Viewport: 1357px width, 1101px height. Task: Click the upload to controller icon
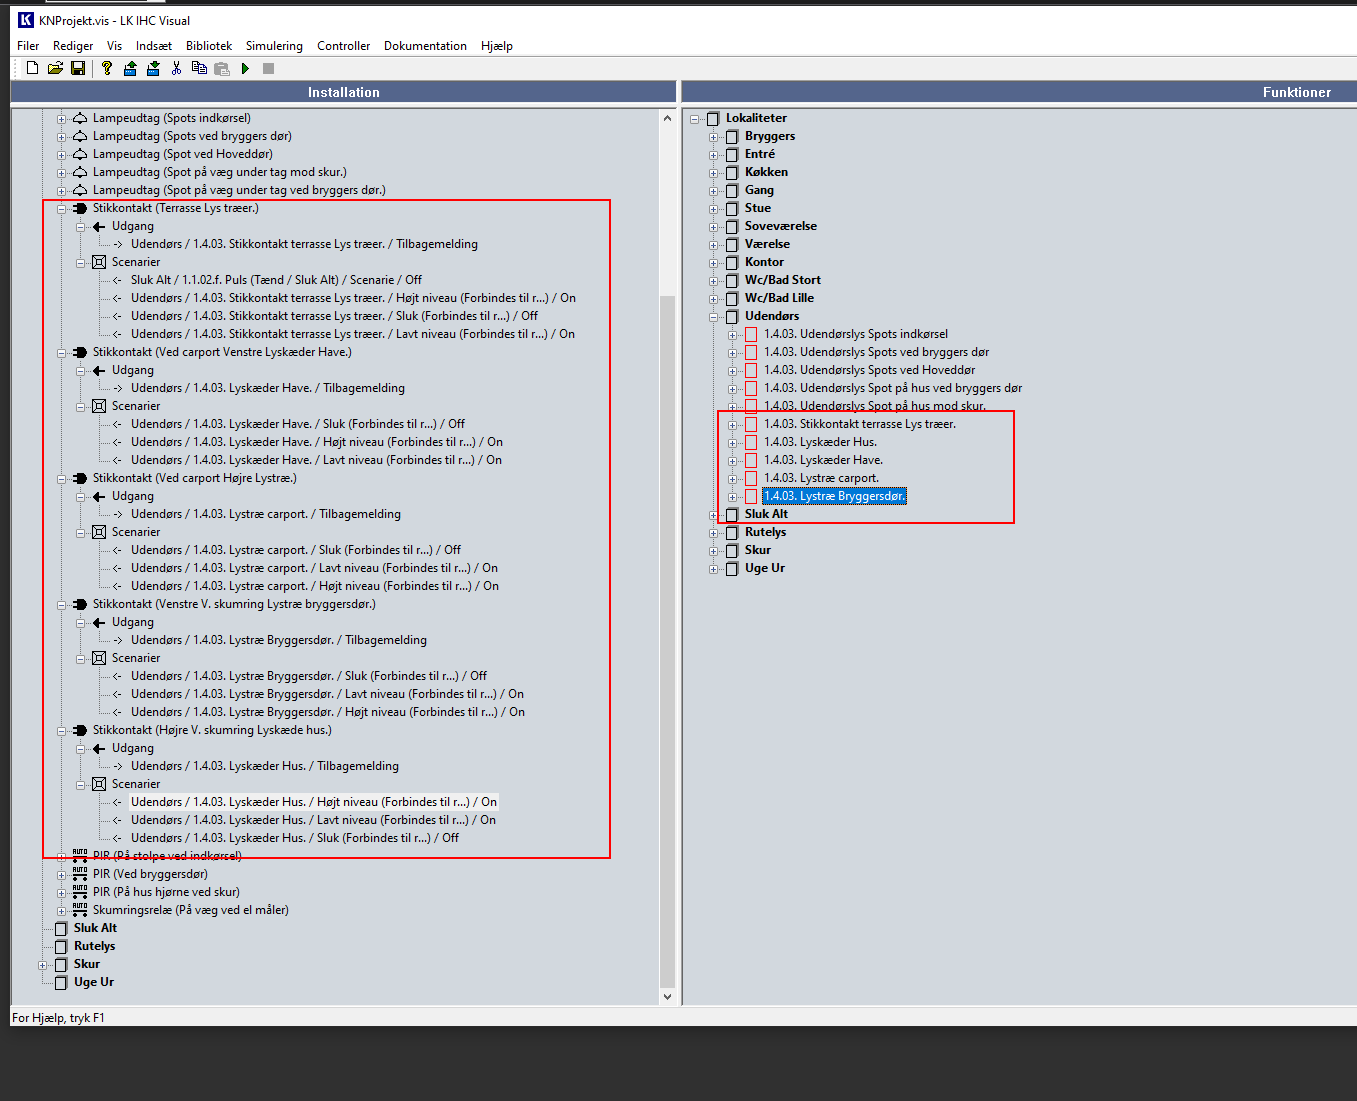click(x=130, y=68)
